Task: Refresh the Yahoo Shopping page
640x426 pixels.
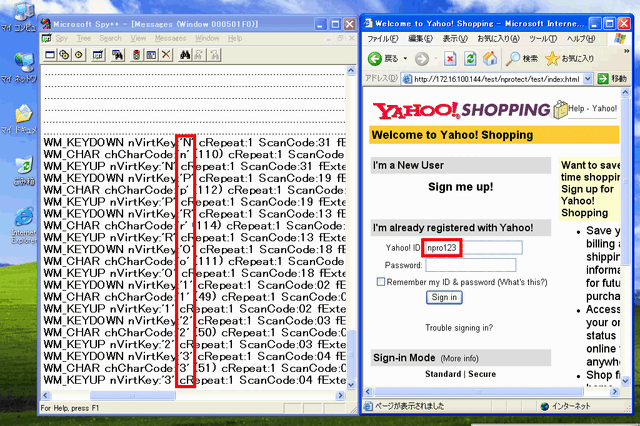Action: 470,59
